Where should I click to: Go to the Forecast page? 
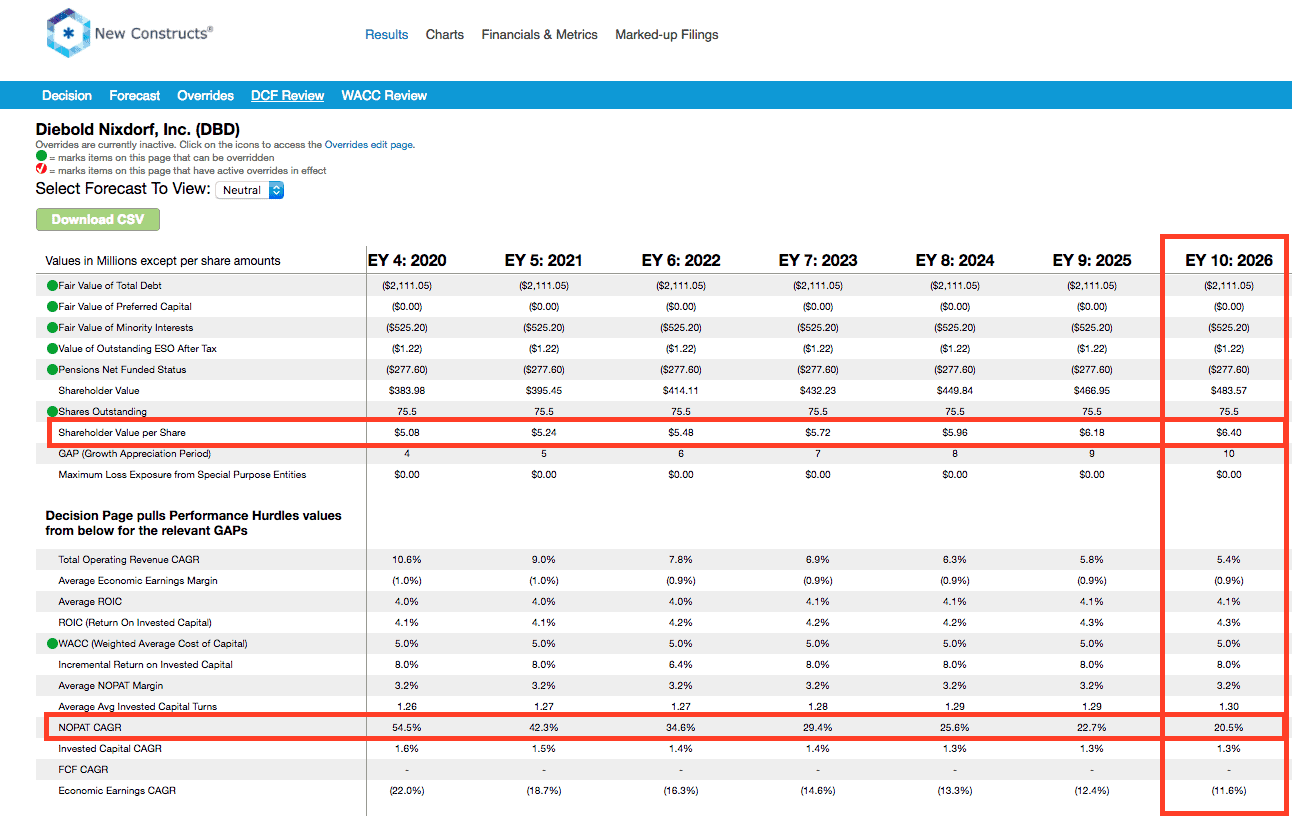pos(135,96)
